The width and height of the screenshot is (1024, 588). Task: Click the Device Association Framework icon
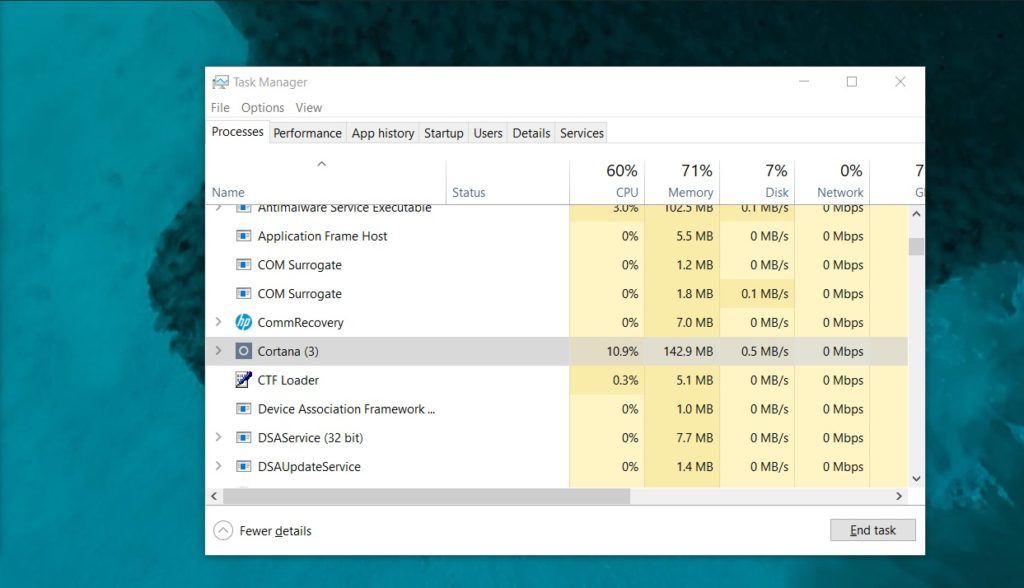pyautogui.click(x=242, y=409)
